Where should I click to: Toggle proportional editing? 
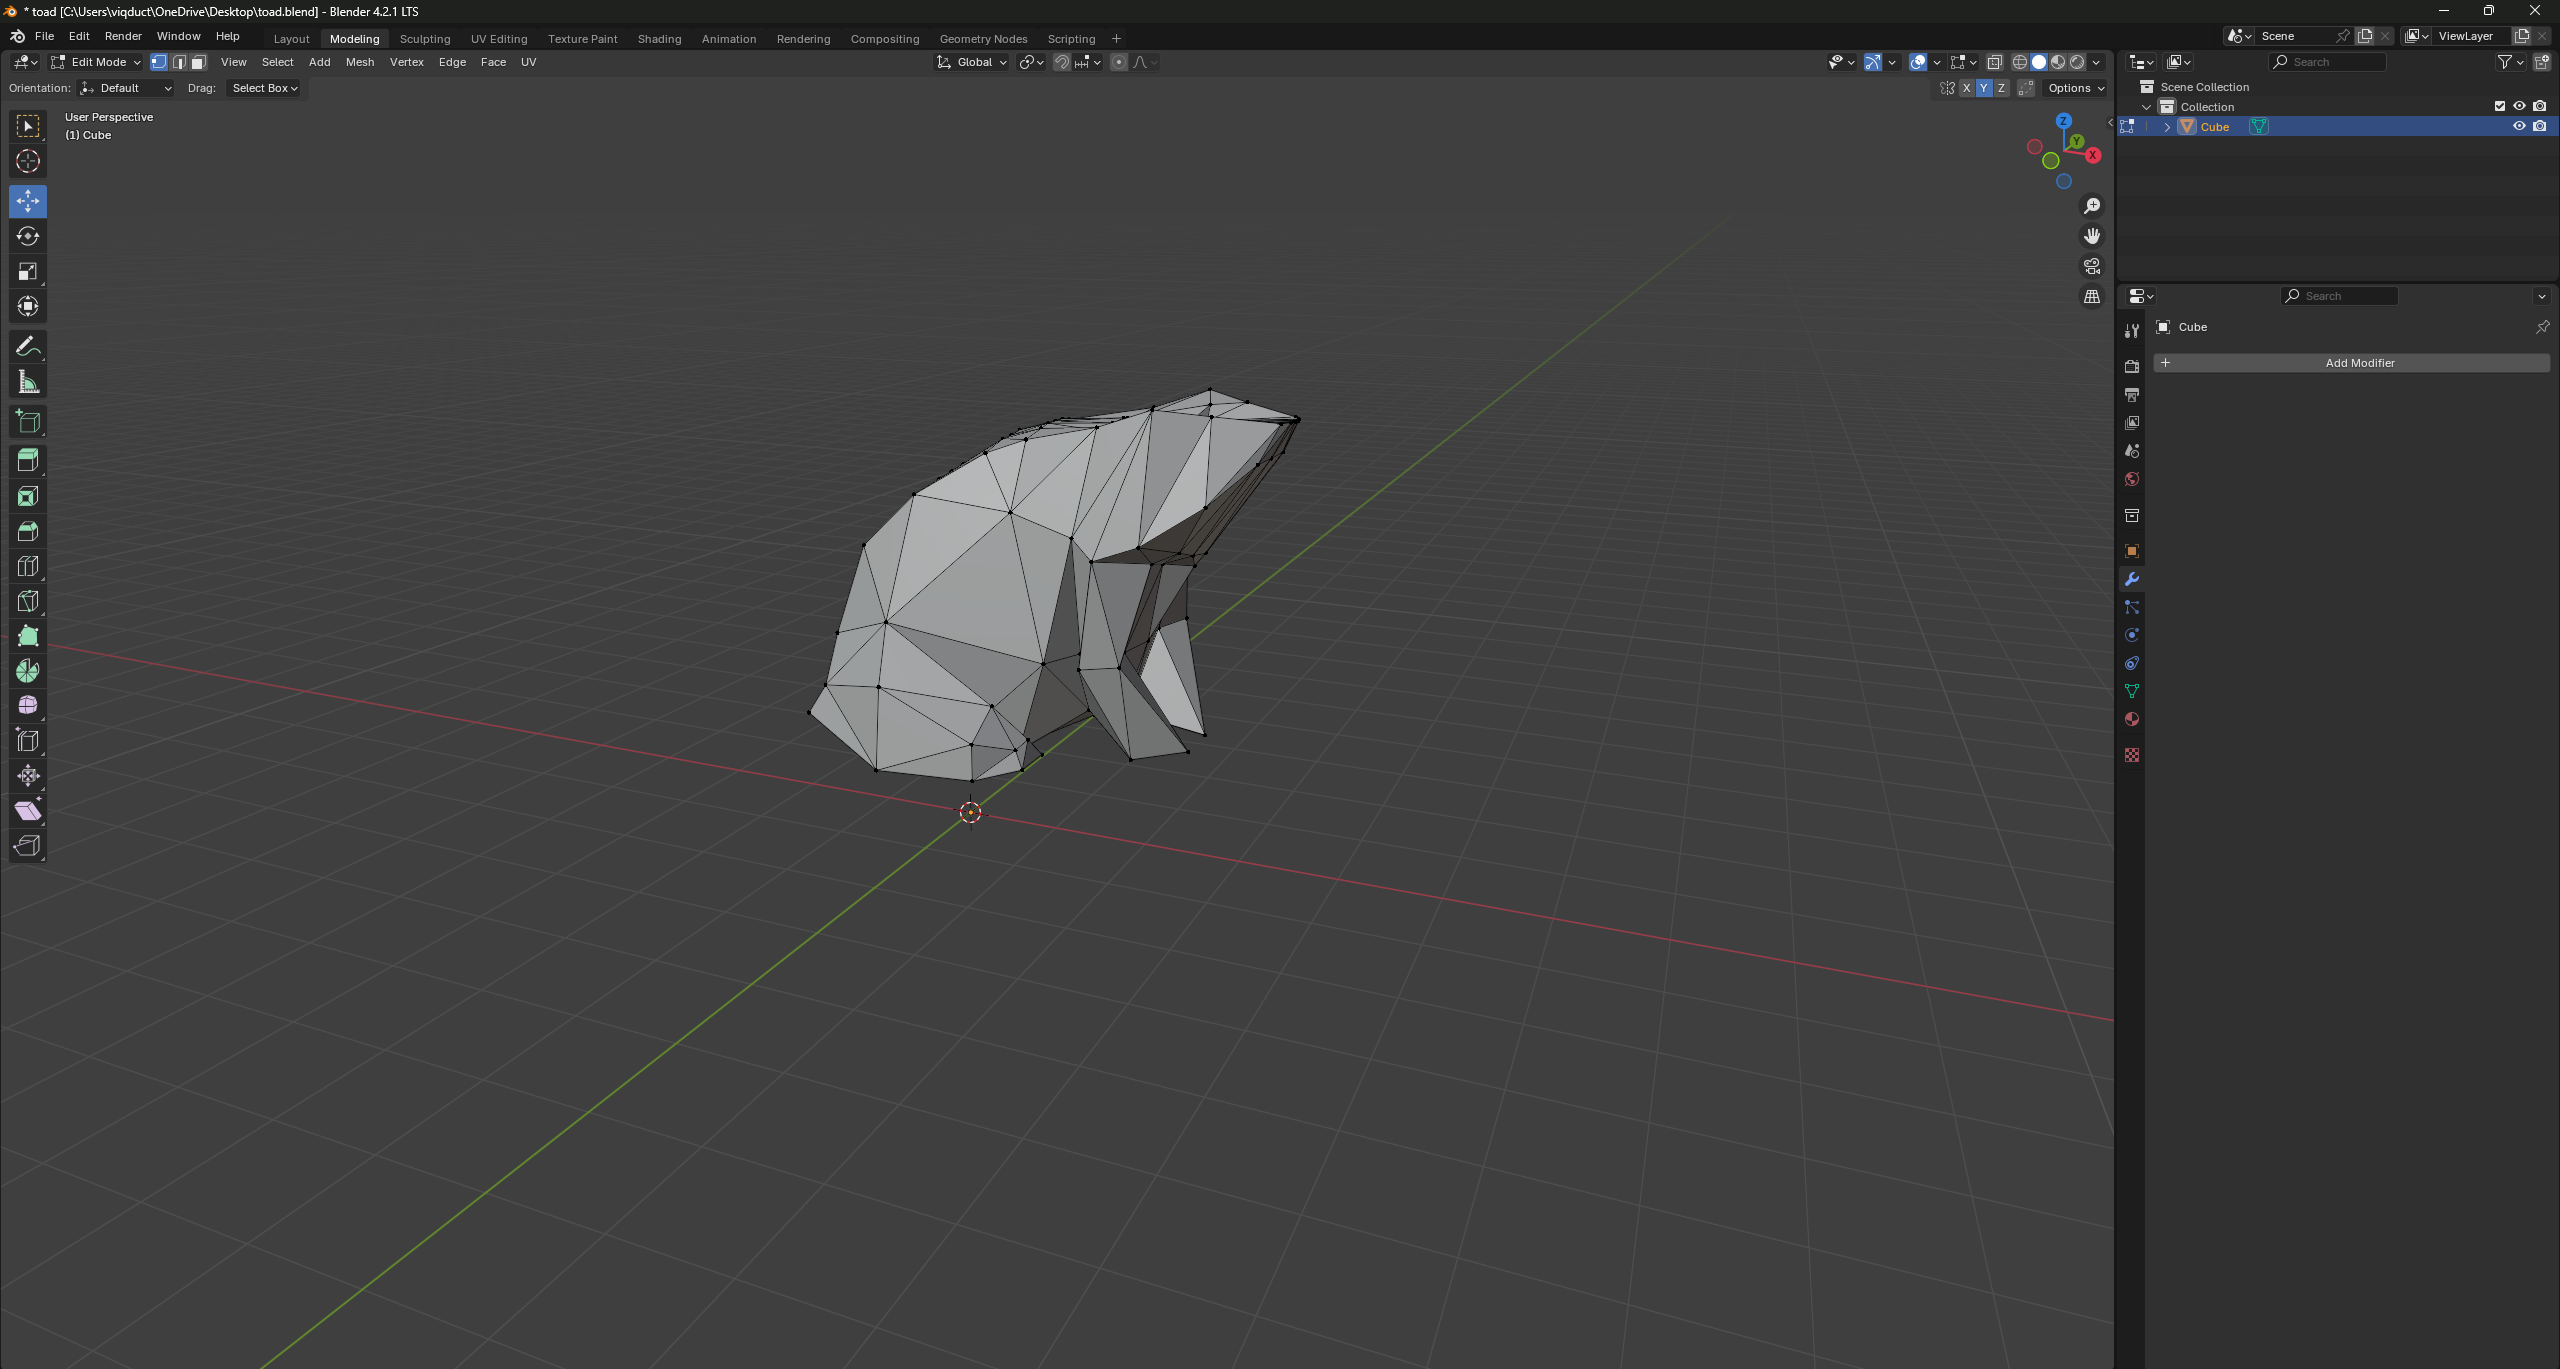1119,62
